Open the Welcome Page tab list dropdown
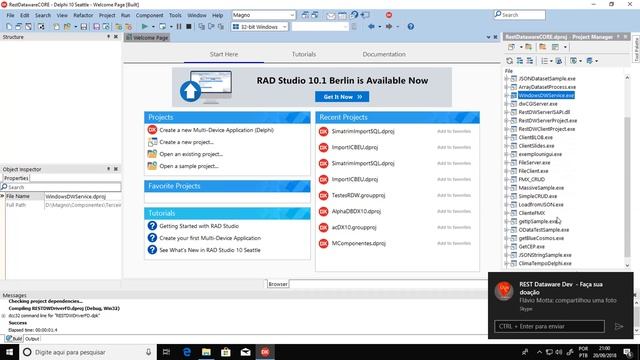 (489, 37)
